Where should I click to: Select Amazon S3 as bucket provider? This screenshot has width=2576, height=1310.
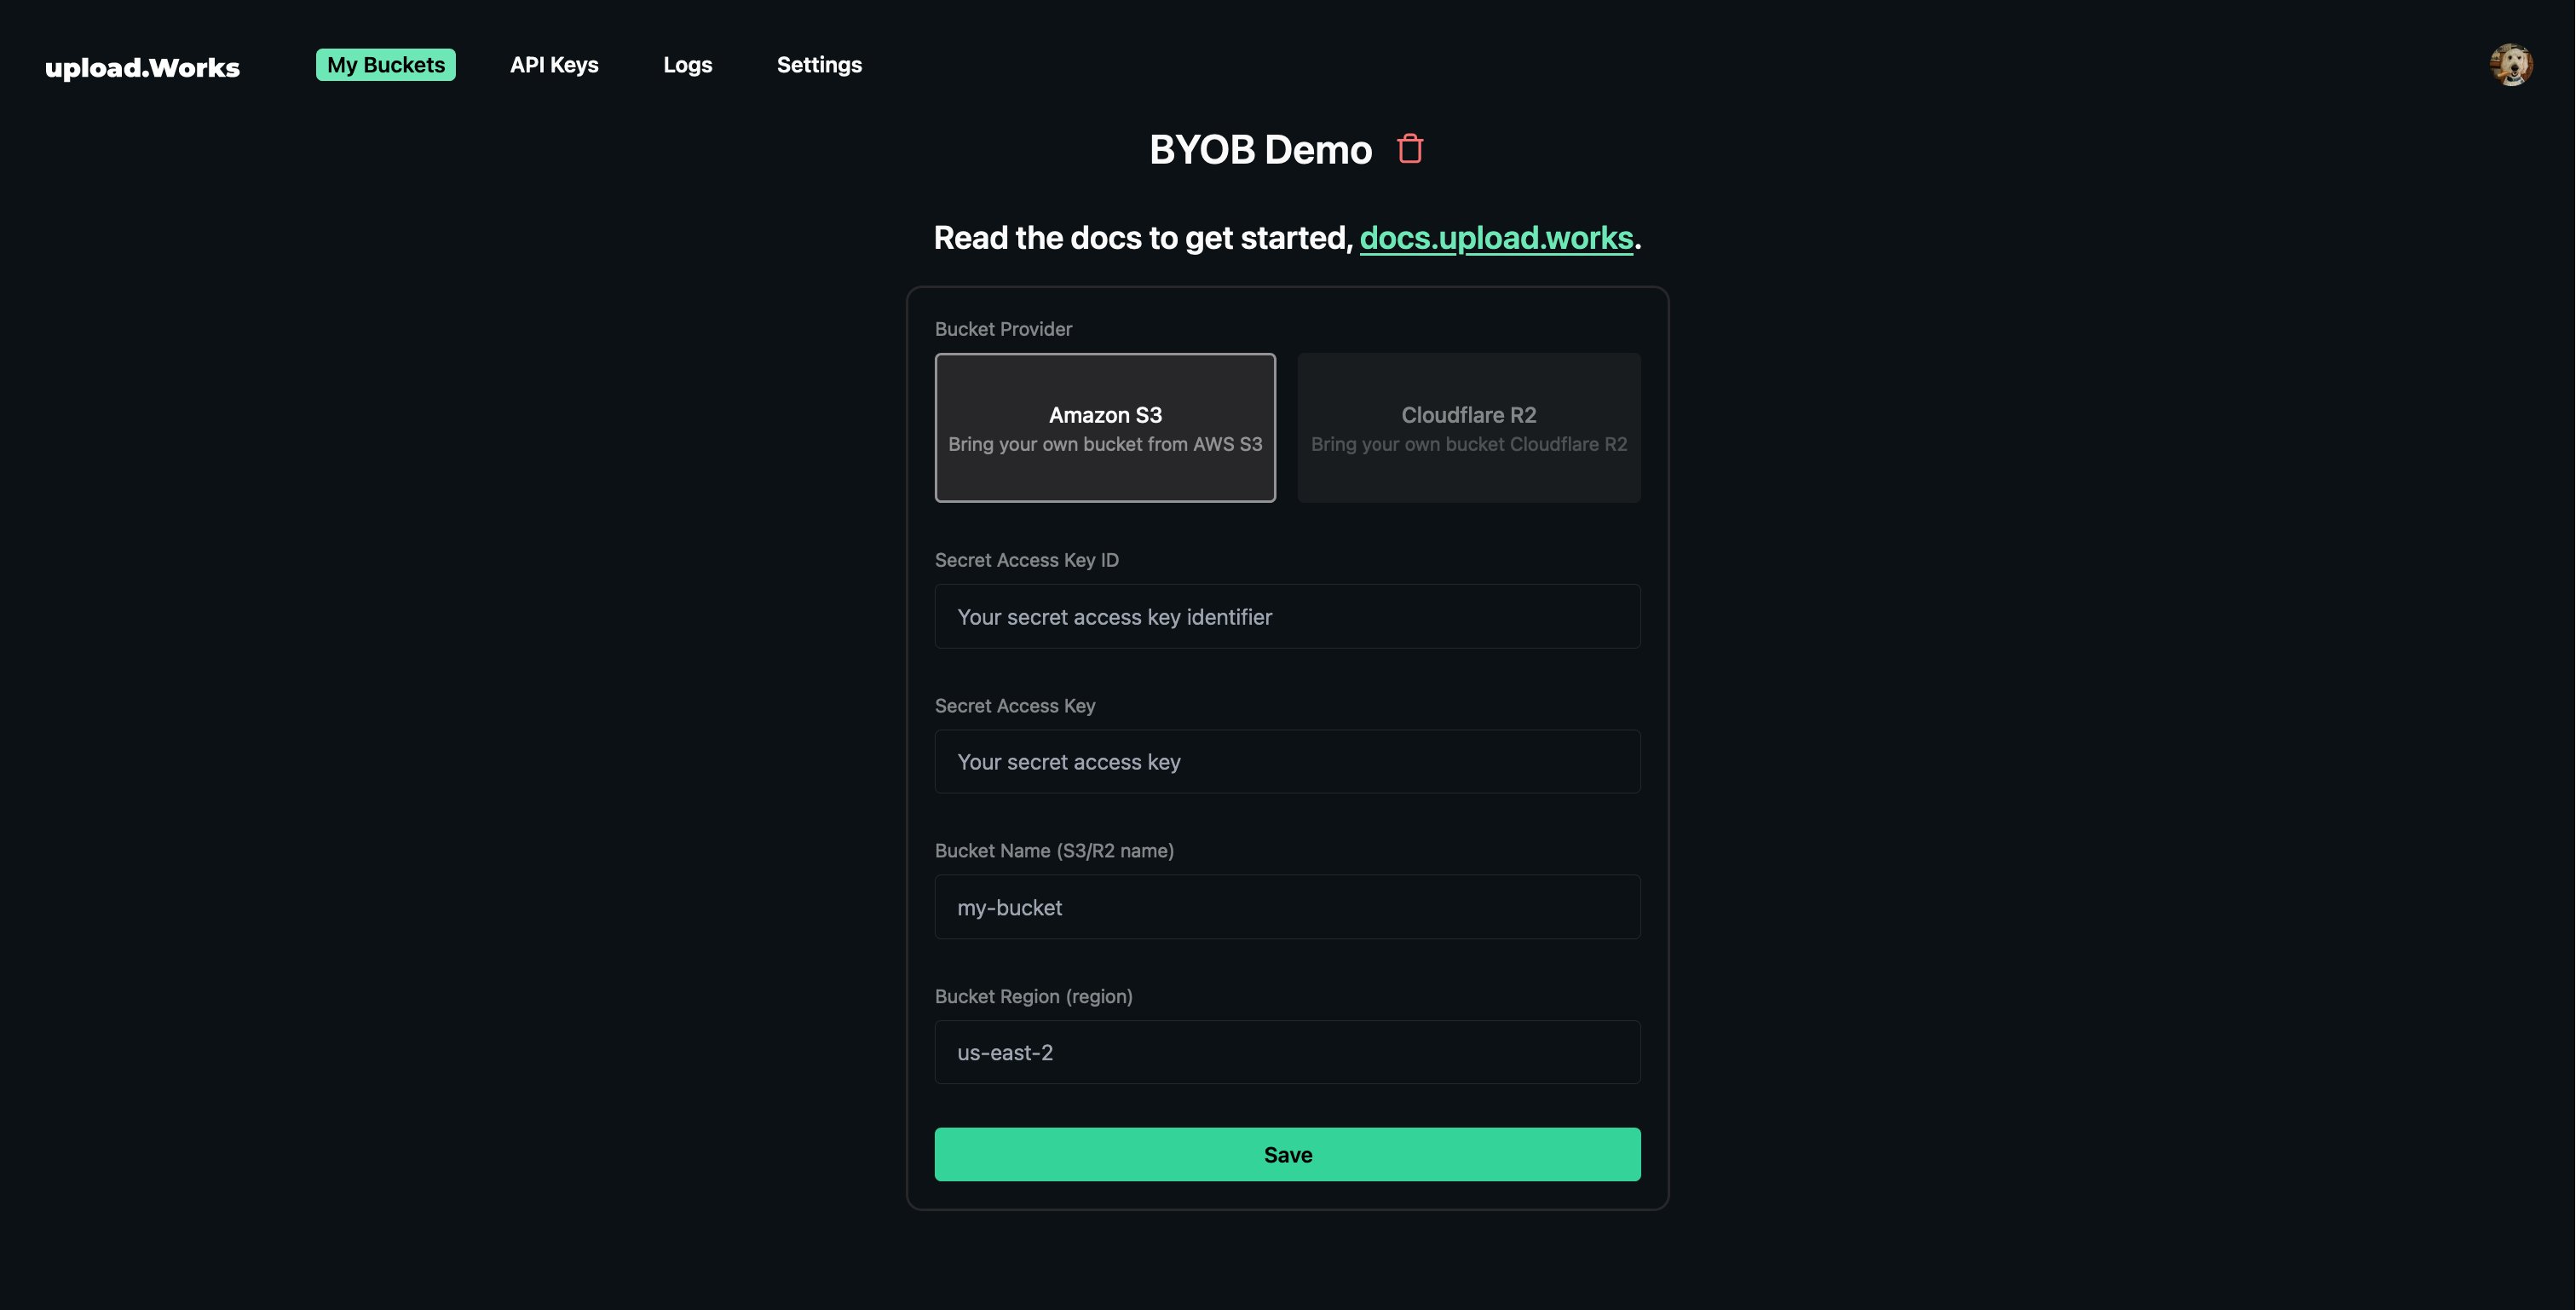[1105, 428]
